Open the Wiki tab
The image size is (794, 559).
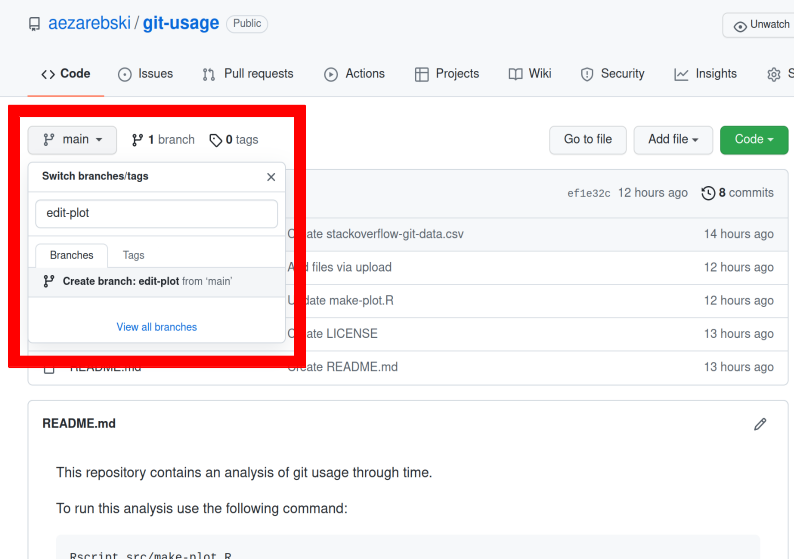530,74
